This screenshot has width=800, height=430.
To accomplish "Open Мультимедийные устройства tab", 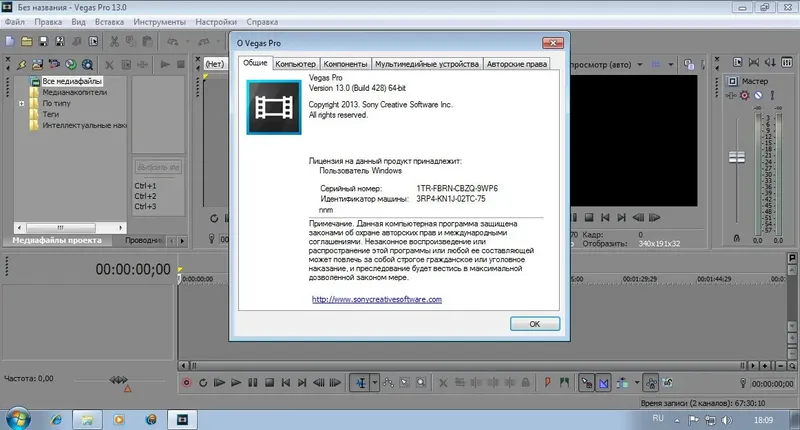I will (x=427, y=64).
